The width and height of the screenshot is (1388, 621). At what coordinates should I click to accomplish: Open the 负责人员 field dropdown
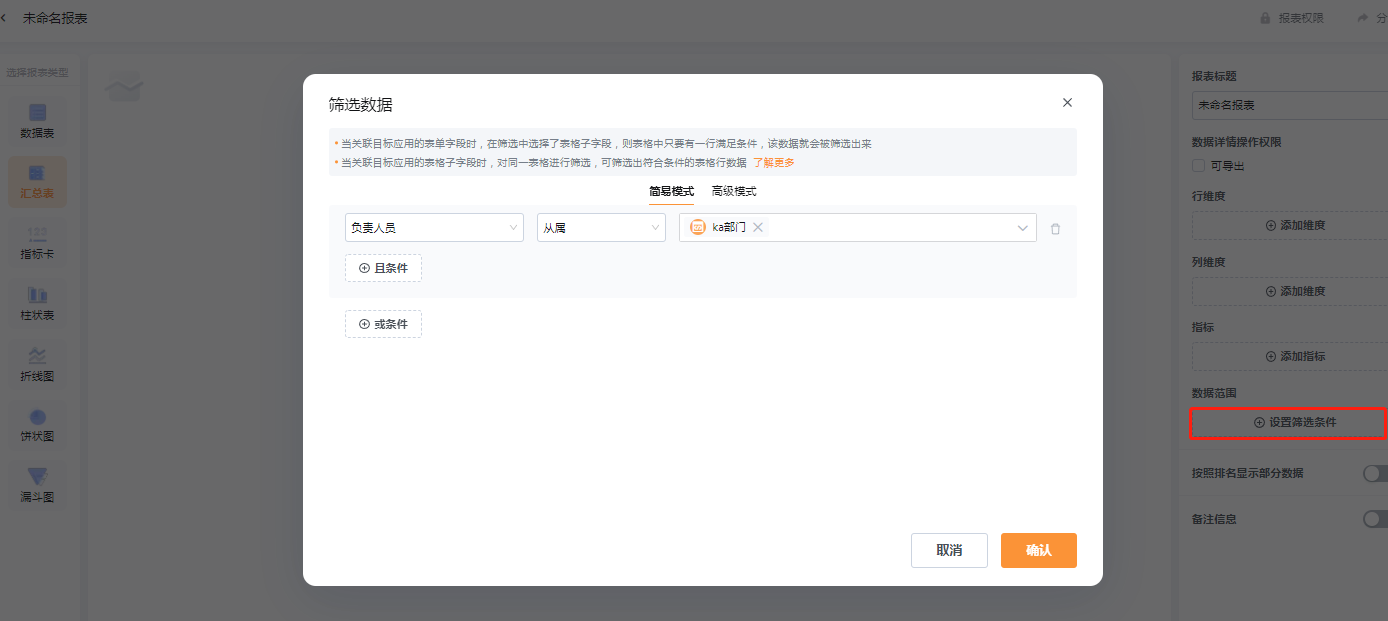434,228
